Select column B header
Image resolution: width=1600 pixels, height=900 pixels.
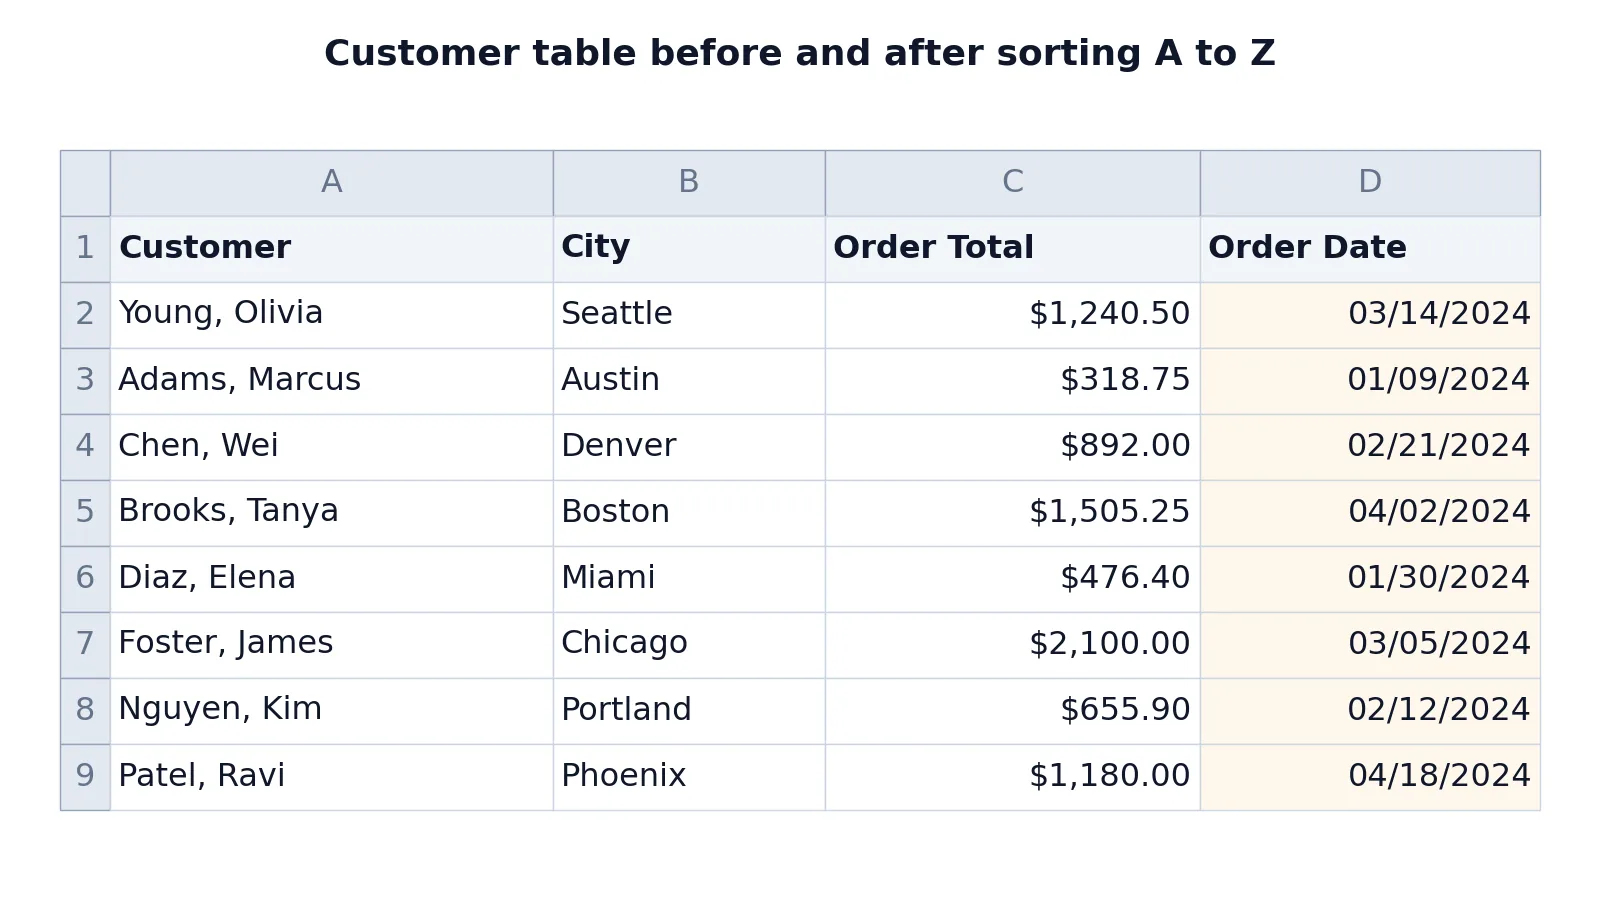(689, 183)
